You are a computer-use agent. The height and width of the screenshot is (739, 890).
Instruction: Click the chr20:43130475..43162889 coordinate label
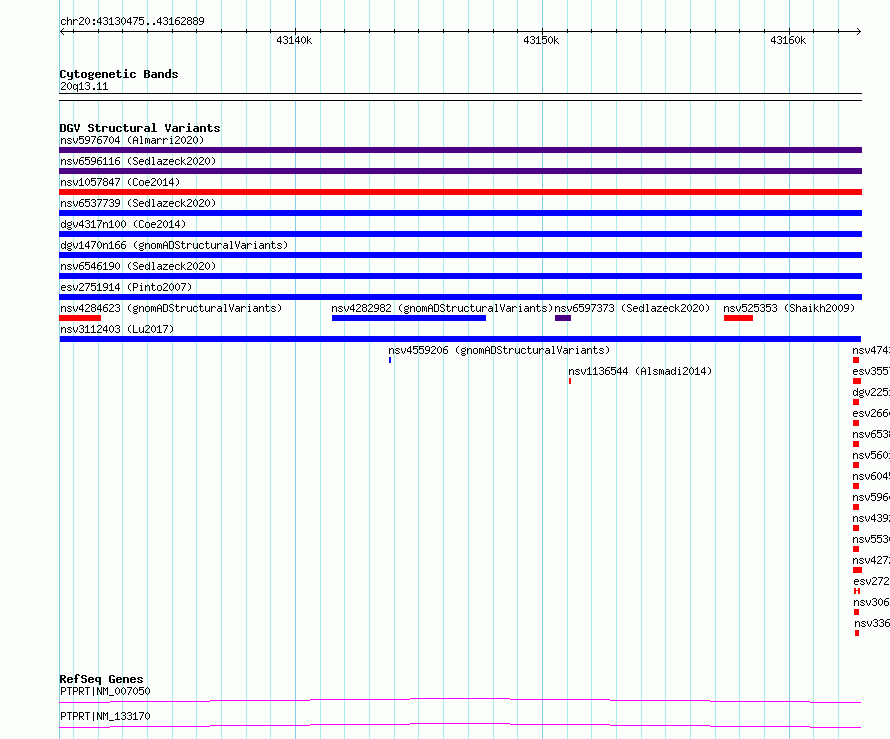coord(132,21)
